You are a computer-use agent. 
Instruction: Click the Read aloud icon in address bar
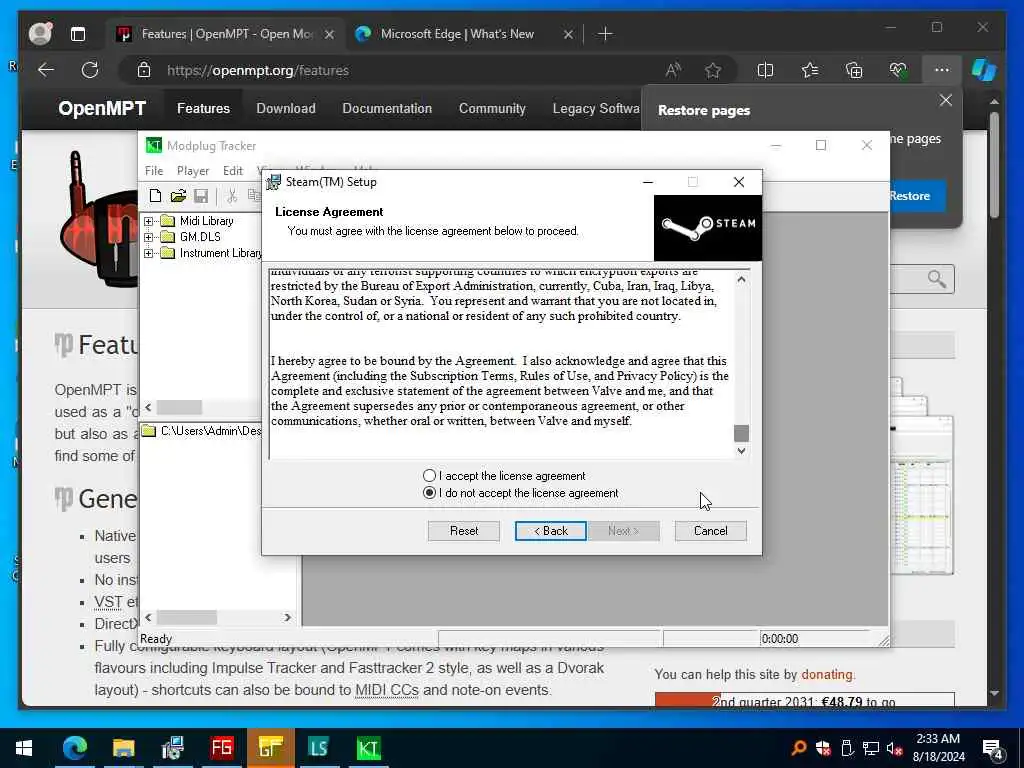[x=673, y=70]
